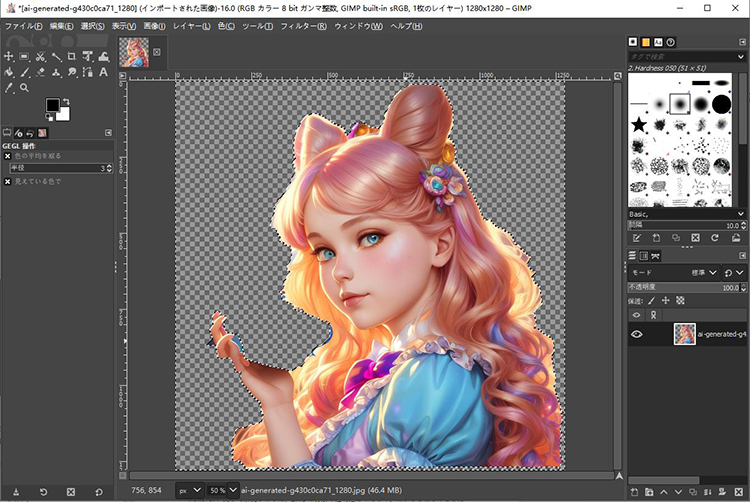This screenshot has width=750, height=502.
Task: Select the Move tool in the toolbox
Action: coord(9,56)
